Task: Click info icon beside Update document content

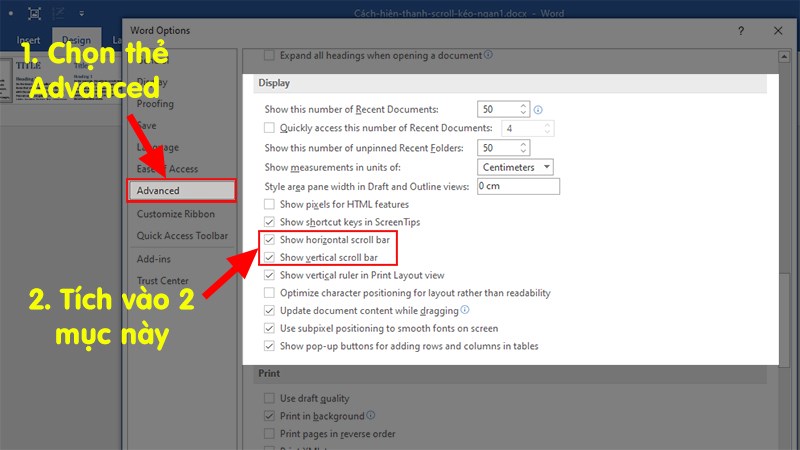Action: tap(465, 310)
